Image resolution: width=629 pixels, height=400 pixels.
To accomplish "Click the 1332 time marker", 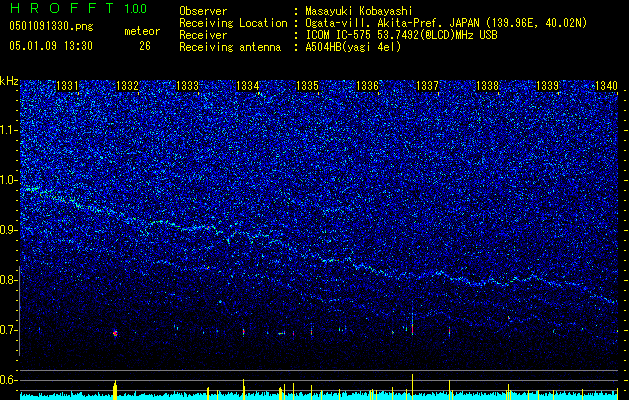I will (x=127, y=85).
